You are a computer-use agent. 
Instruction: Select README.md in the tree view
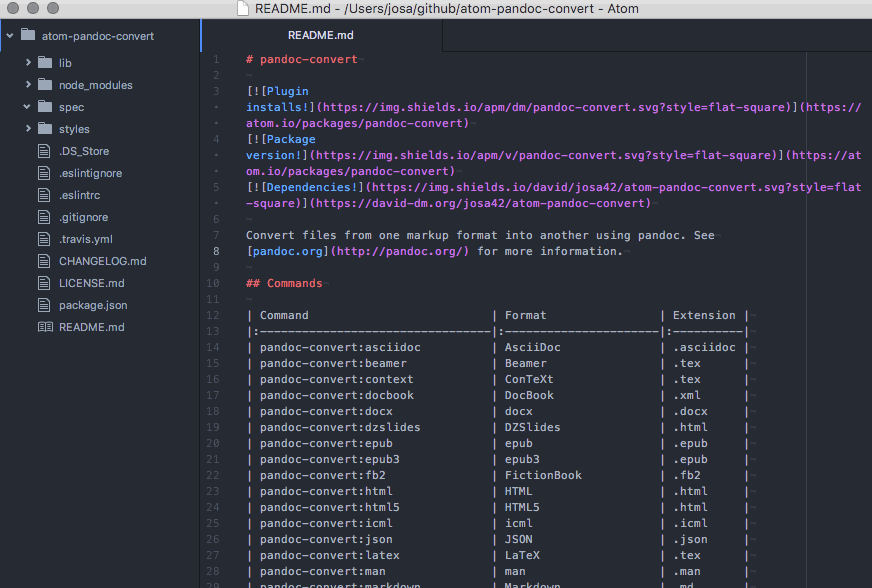tap(92, 327)
